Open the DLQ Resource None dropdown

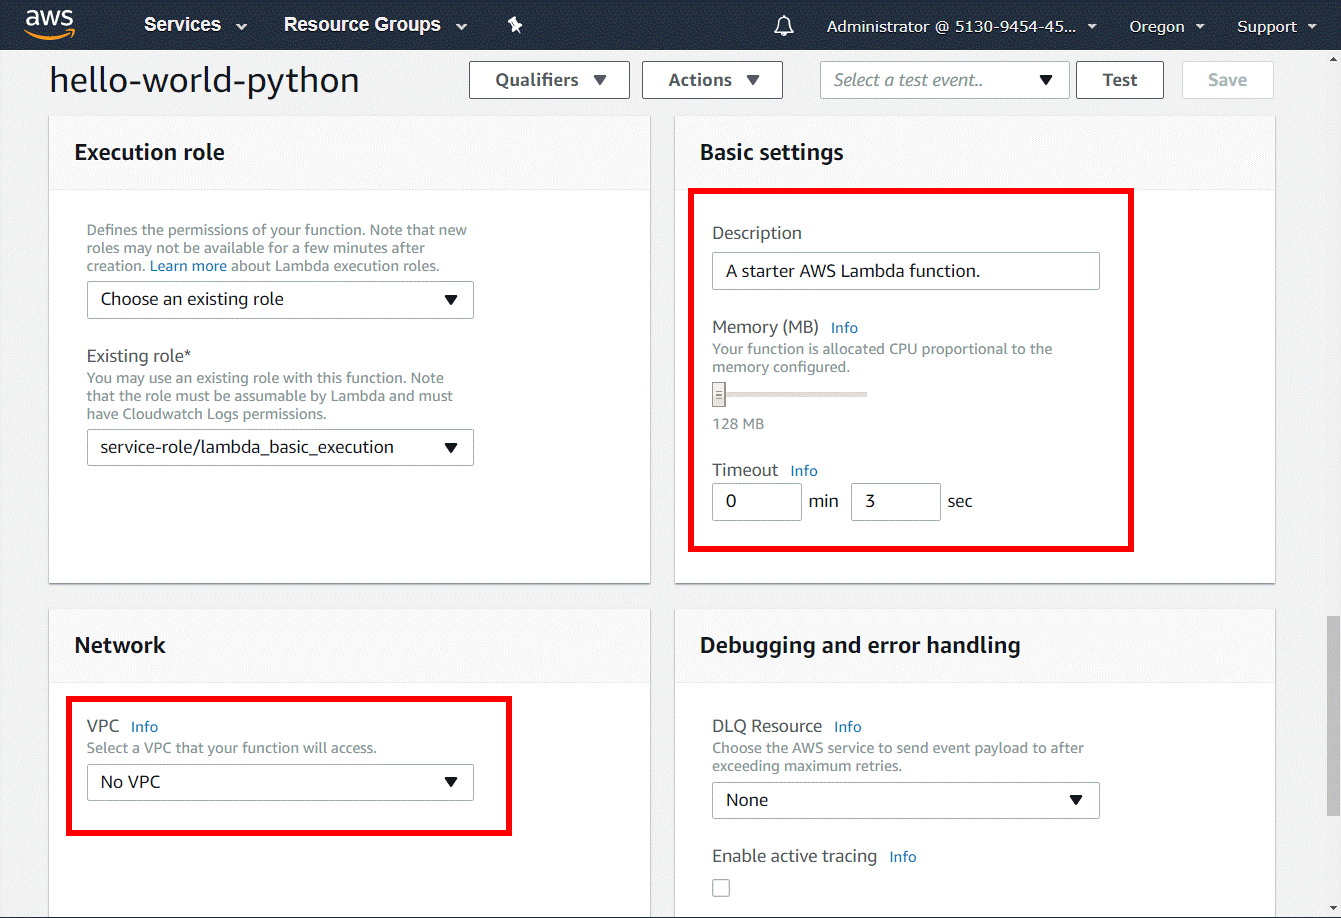click(905, 800)
